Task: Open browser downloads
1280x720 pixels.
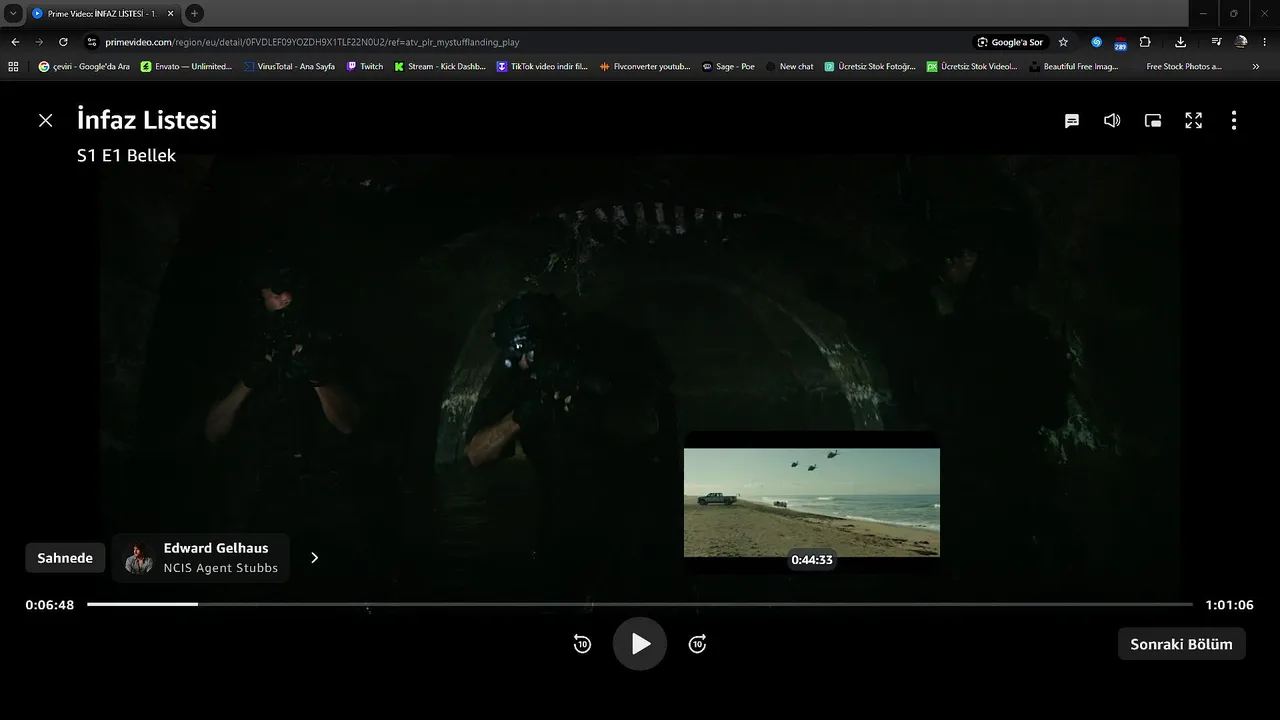Action: pos(1181,42)
